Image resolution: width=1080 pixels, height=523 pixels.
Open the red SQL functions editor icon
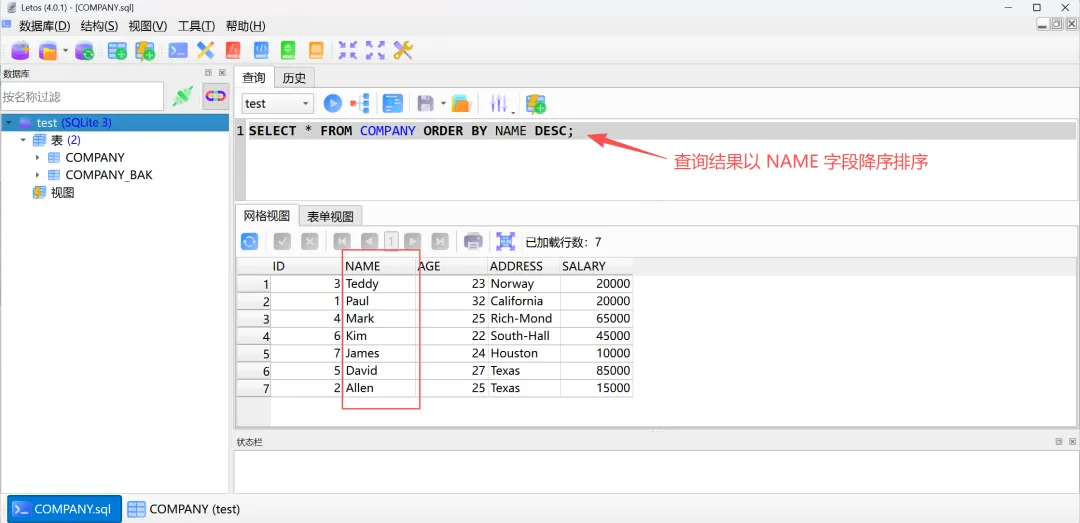pyautogui.click(x=233, y=50)
